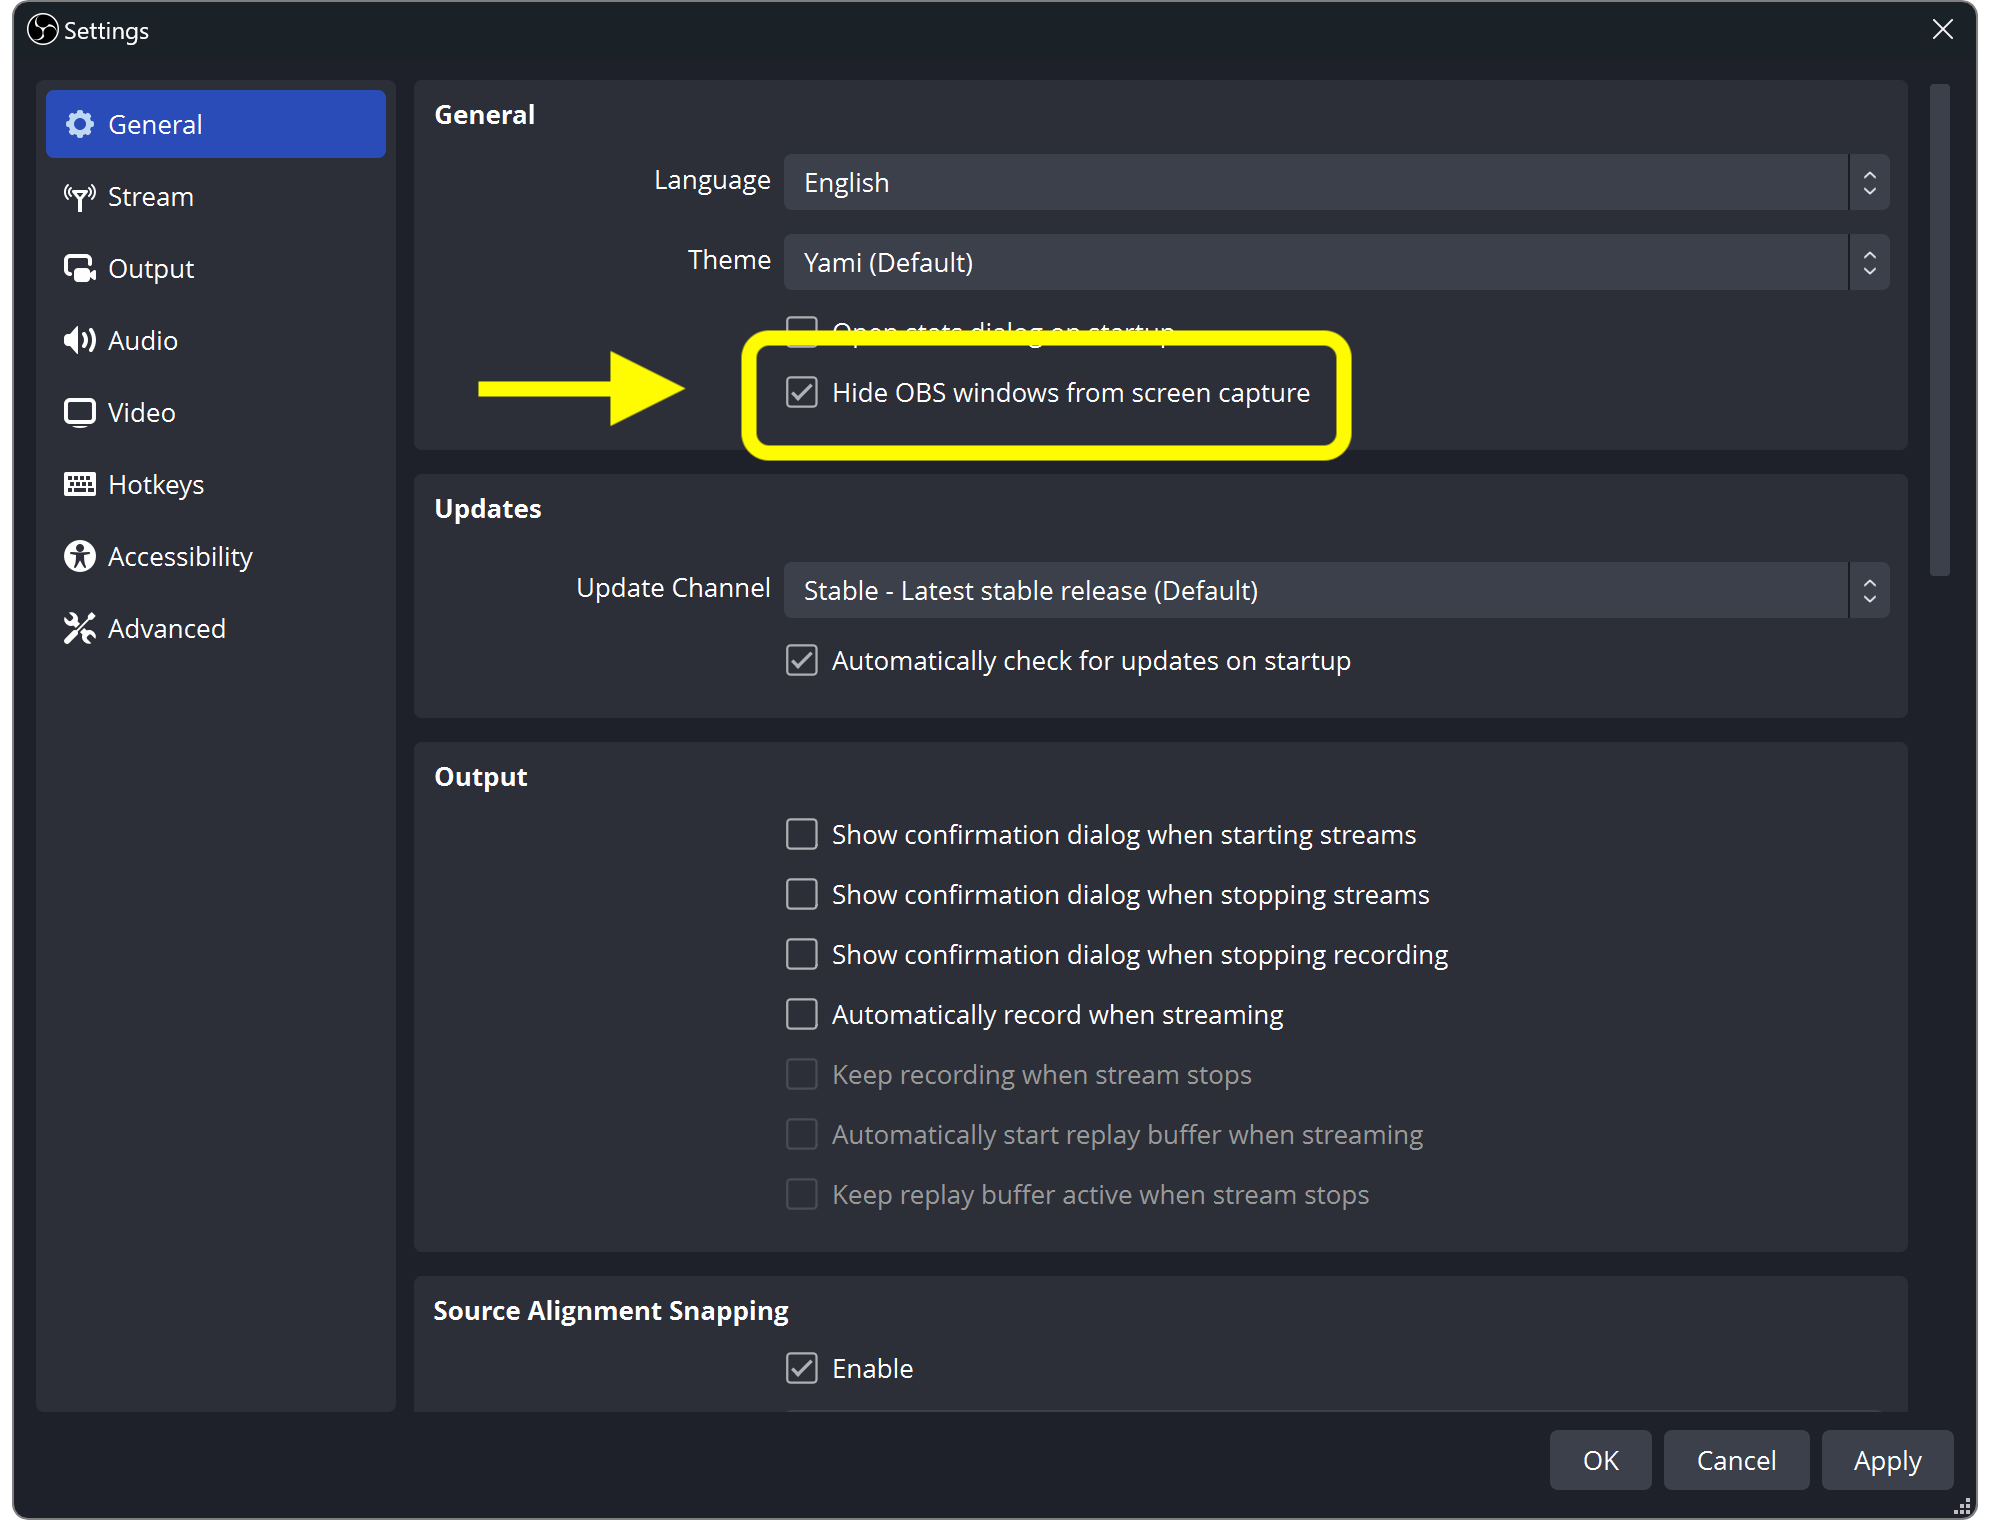Open the Theme dropdown showing Yami
This screenshot has width=1990, height=1532.
coord(1335,262)
